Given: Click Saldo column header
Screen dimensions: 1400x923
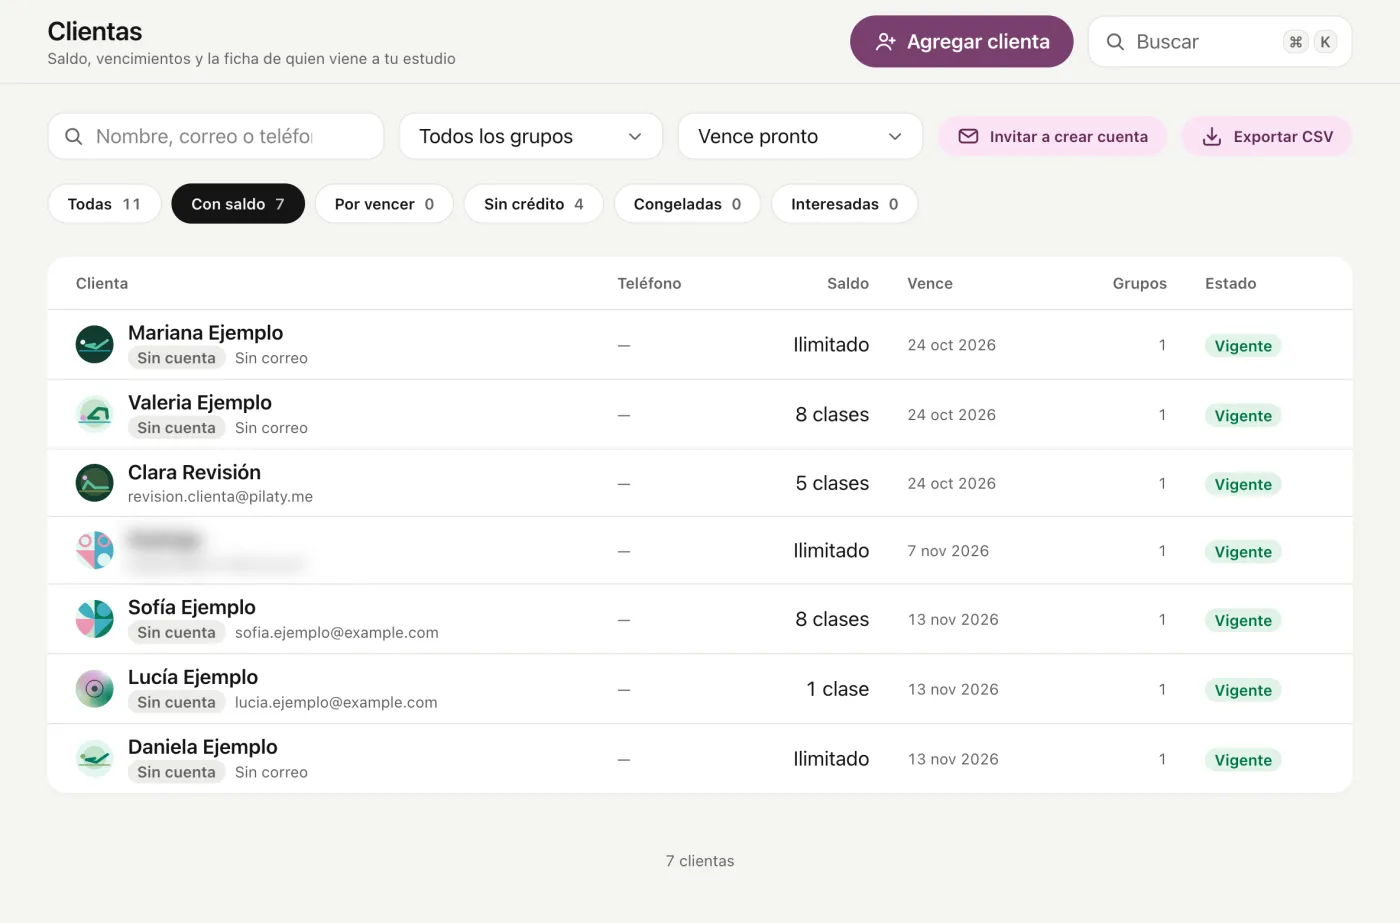Looking at the screenshot, I should coord(848,284).
